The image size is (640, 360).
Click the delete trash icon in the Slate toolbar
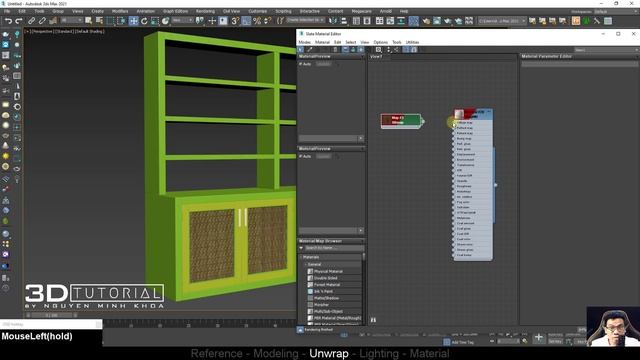[336, 49]
